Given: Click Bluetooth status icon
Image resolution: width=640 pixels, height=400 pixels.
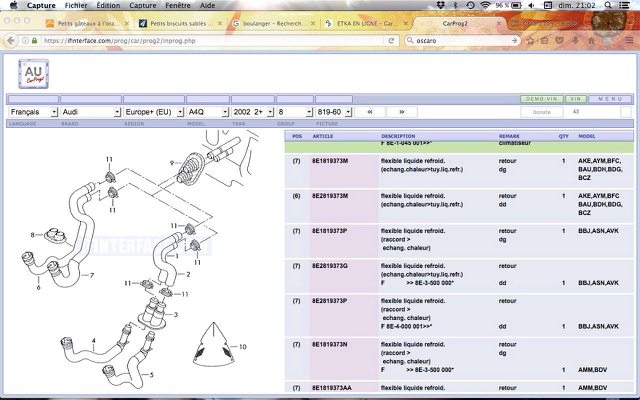Looking at the screenshot, I should tap(456, 5).
